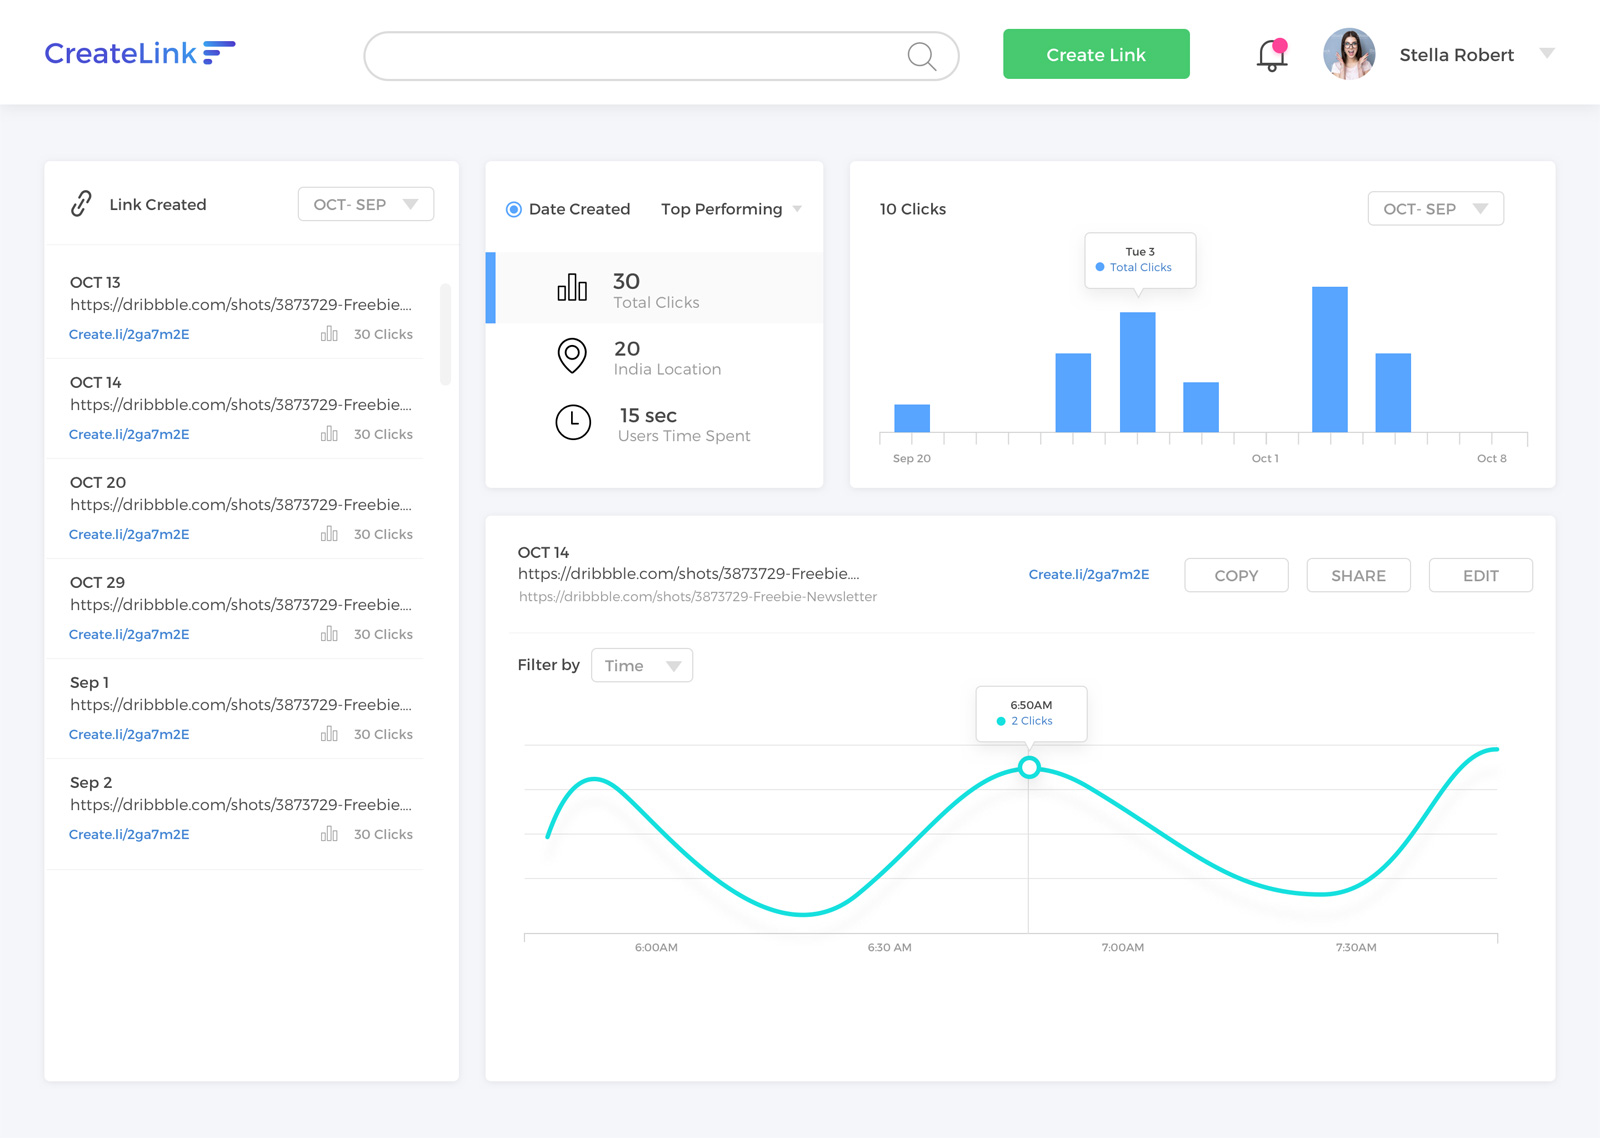This screenshot has height=1138, width=1600.
Task: Click the clicks stats icon beside OCT 13 entry
Action: click(329, 333)
